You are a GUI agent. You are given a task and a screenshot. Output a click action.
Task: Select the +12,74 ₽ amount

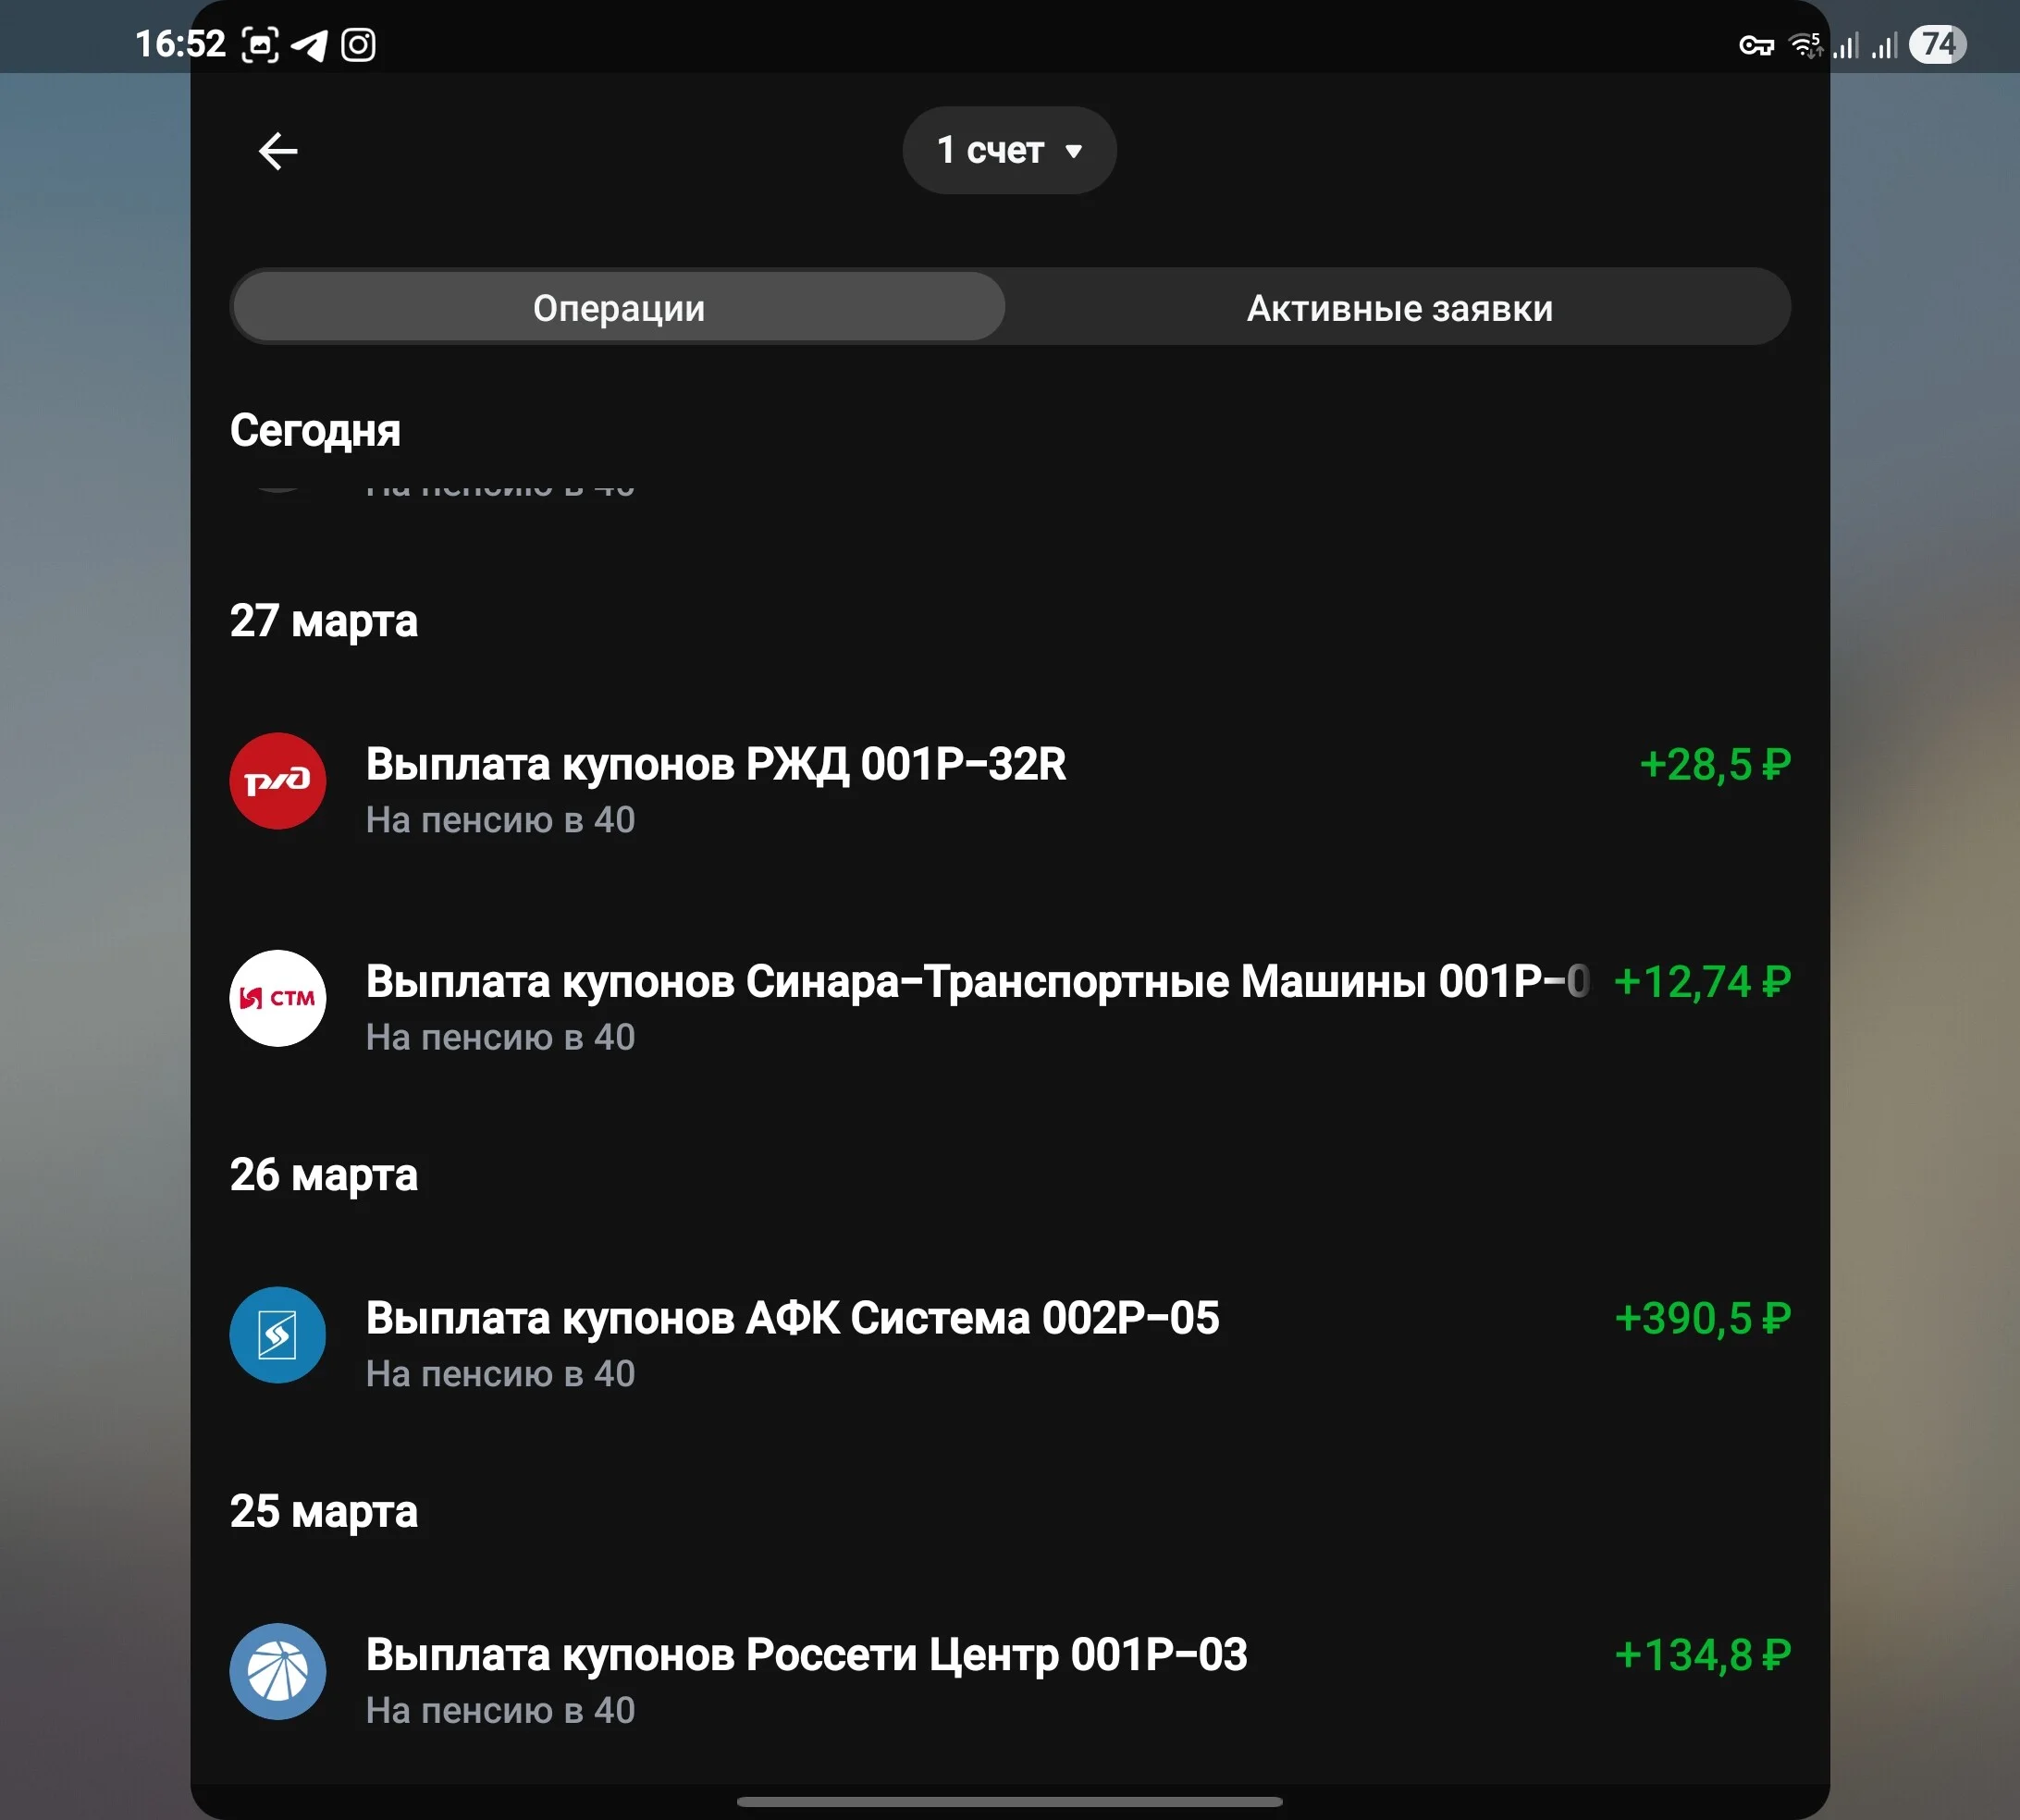(x=1702, y=981)
